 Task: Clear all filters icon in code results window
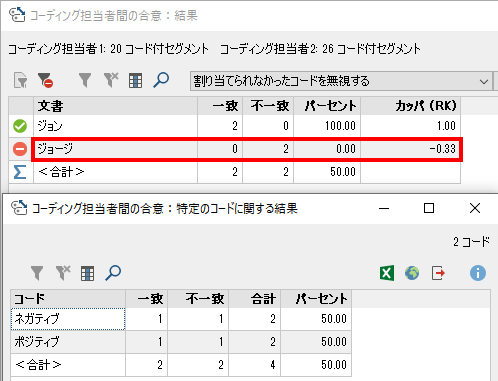point(63,273)
